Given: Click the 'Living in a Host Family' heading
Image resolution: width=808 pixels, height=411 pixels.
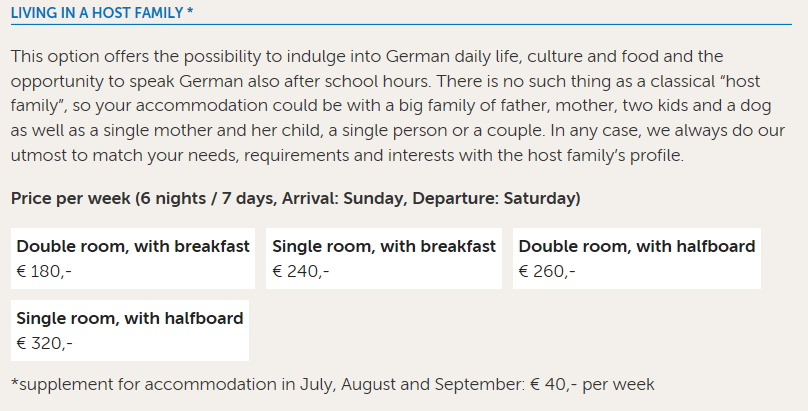Looking at the screenshot, I should click(102, 12).
